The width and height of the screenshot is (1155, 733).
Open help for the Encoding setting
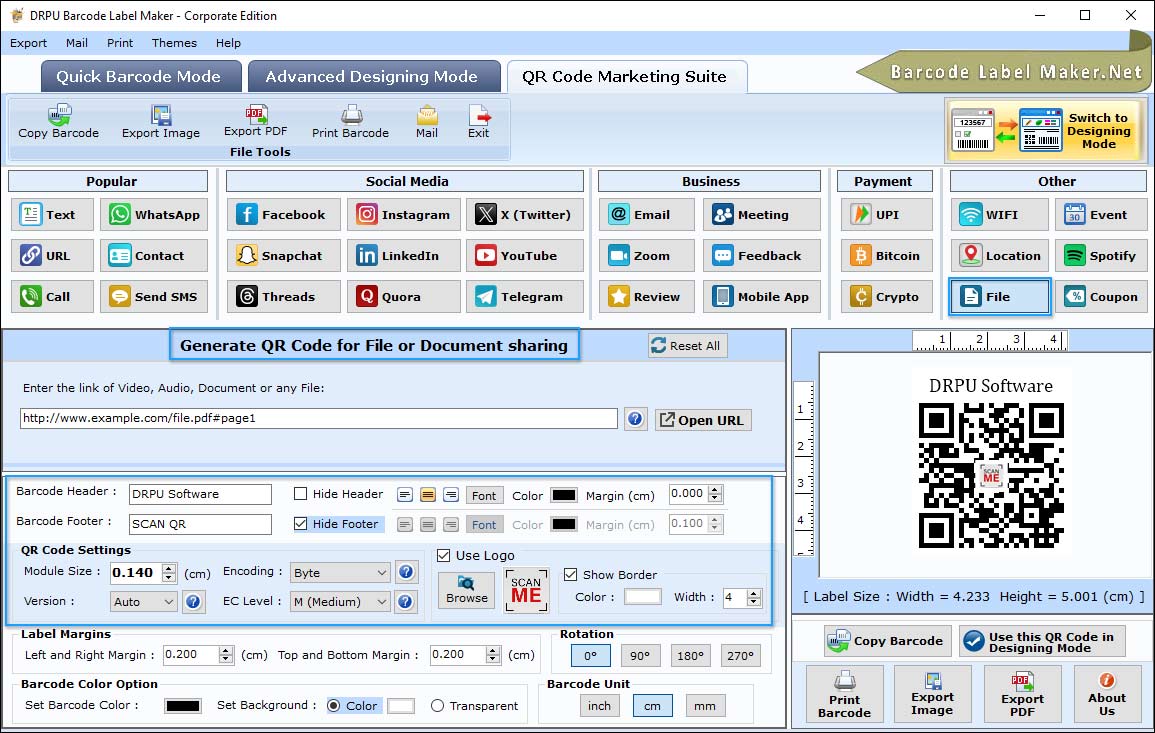[x=405, y=572]
